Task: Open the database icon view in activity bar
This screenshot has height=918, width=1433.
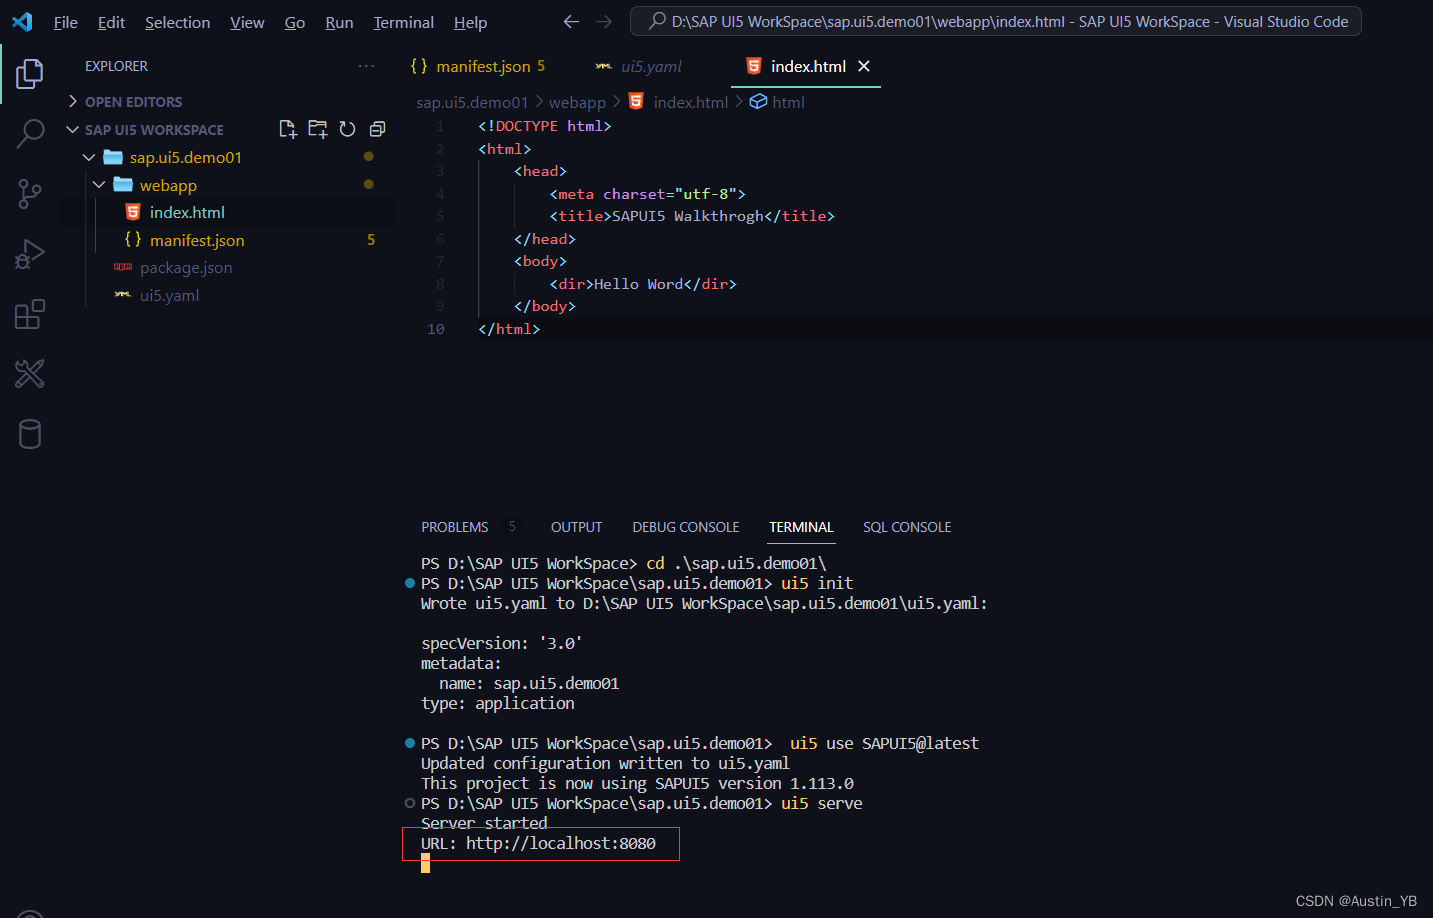Action: (x=30, y=434)
